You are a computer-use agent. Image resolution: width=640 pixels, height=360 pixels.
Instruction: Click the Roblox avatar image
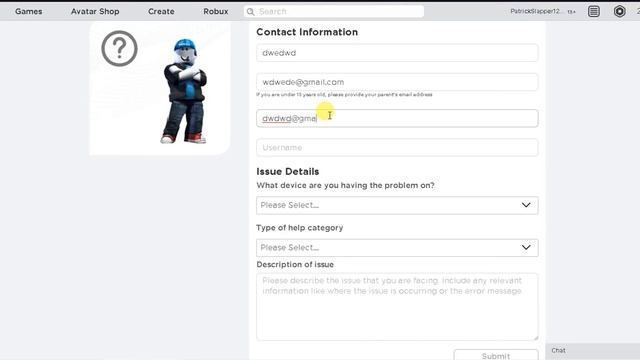point(185,91)
